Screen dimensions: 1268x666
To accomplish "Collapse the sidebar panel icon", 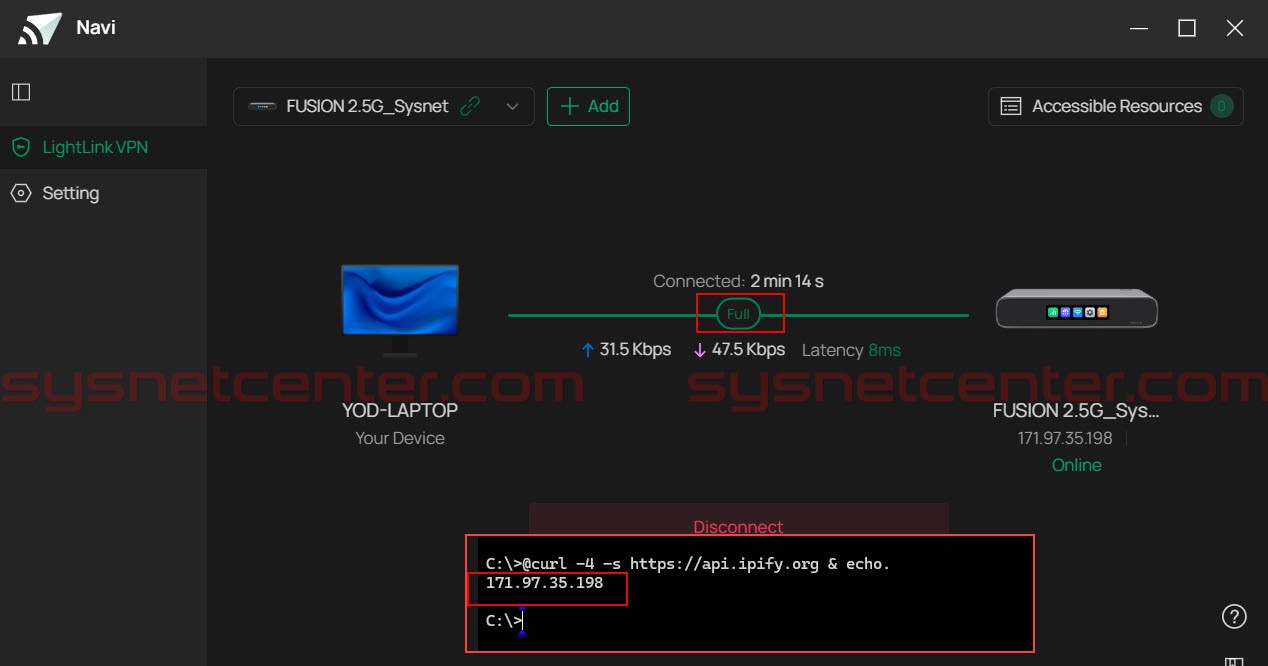I will click(21, 92).
